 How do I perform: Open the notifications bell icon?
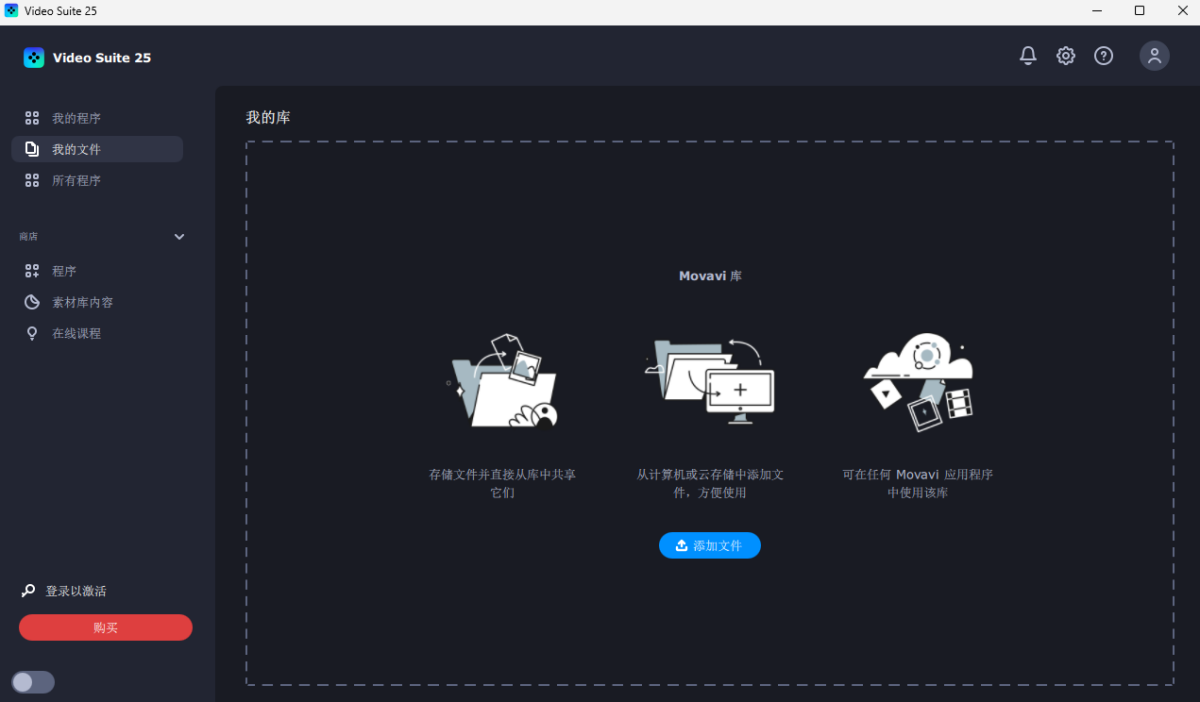tap(1028, 56)
